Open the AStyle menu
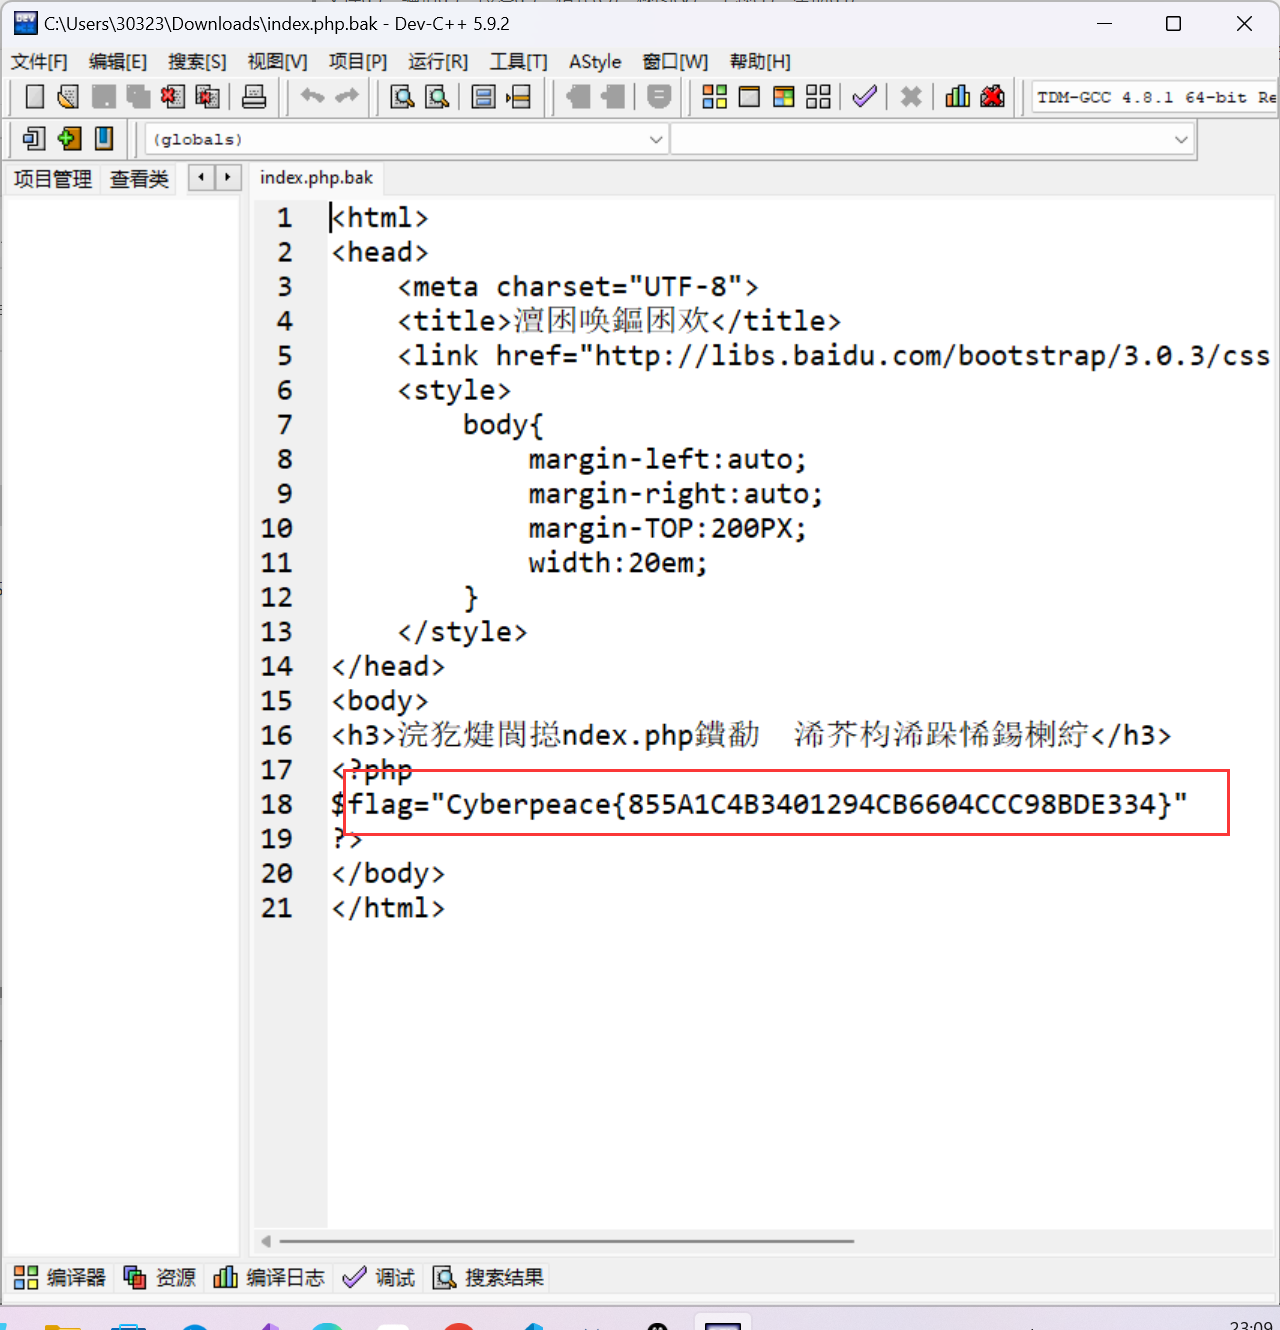The image size is (1280, 1330). click(595, 62)
